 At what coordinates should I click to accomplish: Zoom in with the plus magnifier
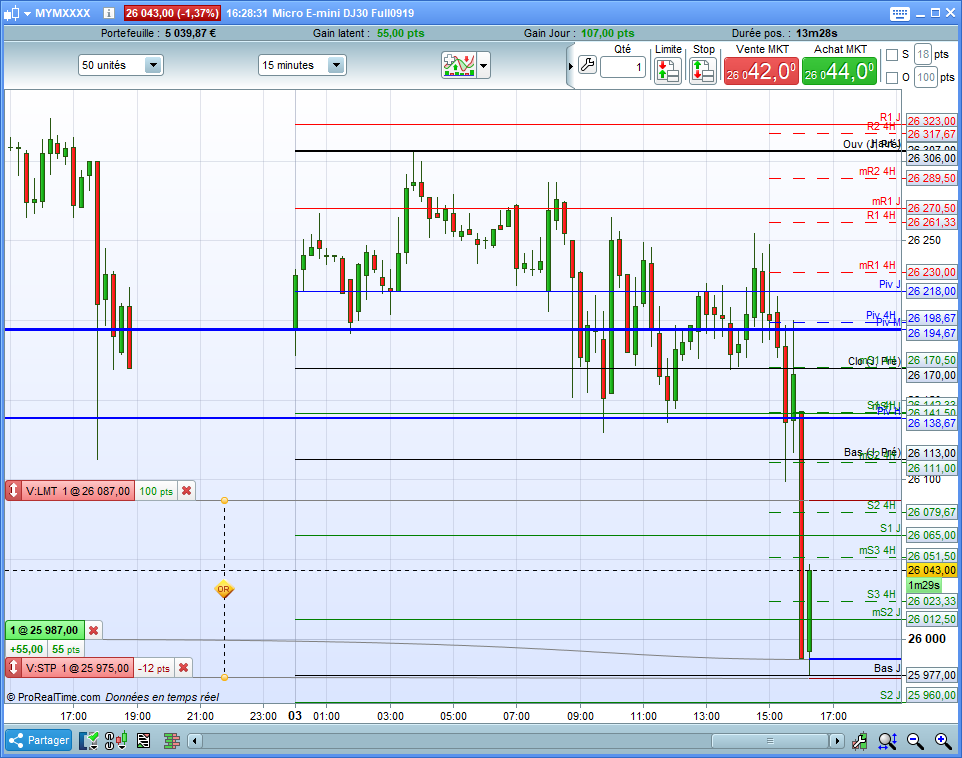click(943, 741)
